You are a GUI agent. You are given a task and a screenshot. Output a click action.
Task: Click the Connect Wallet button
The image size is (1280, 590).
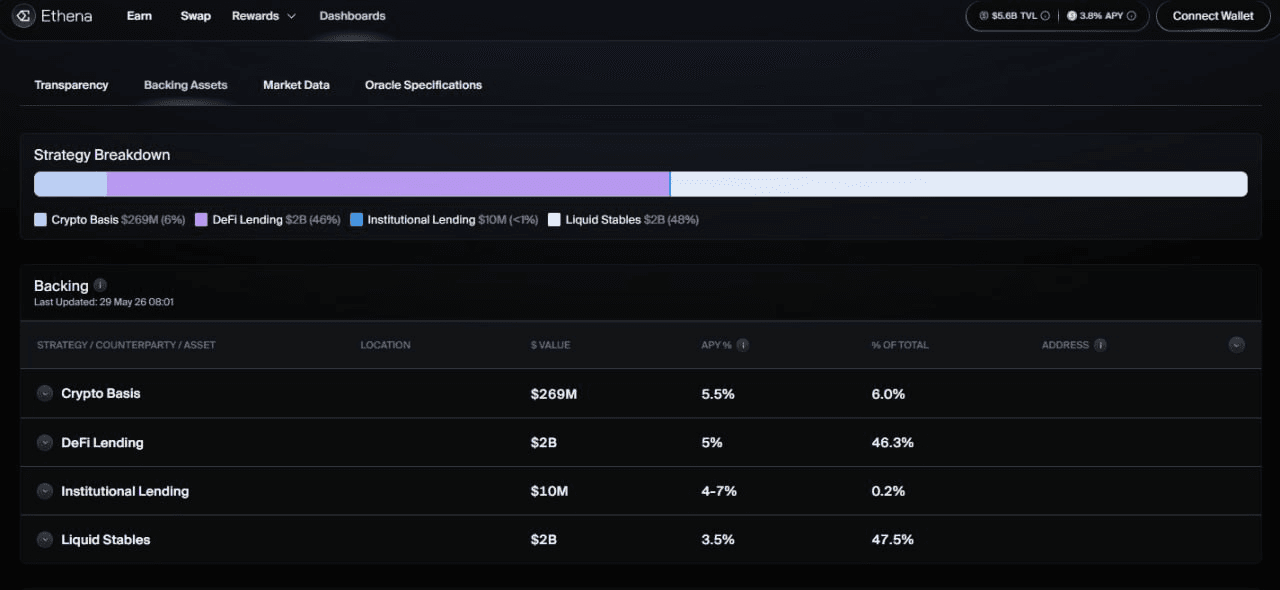point(1213,16)
